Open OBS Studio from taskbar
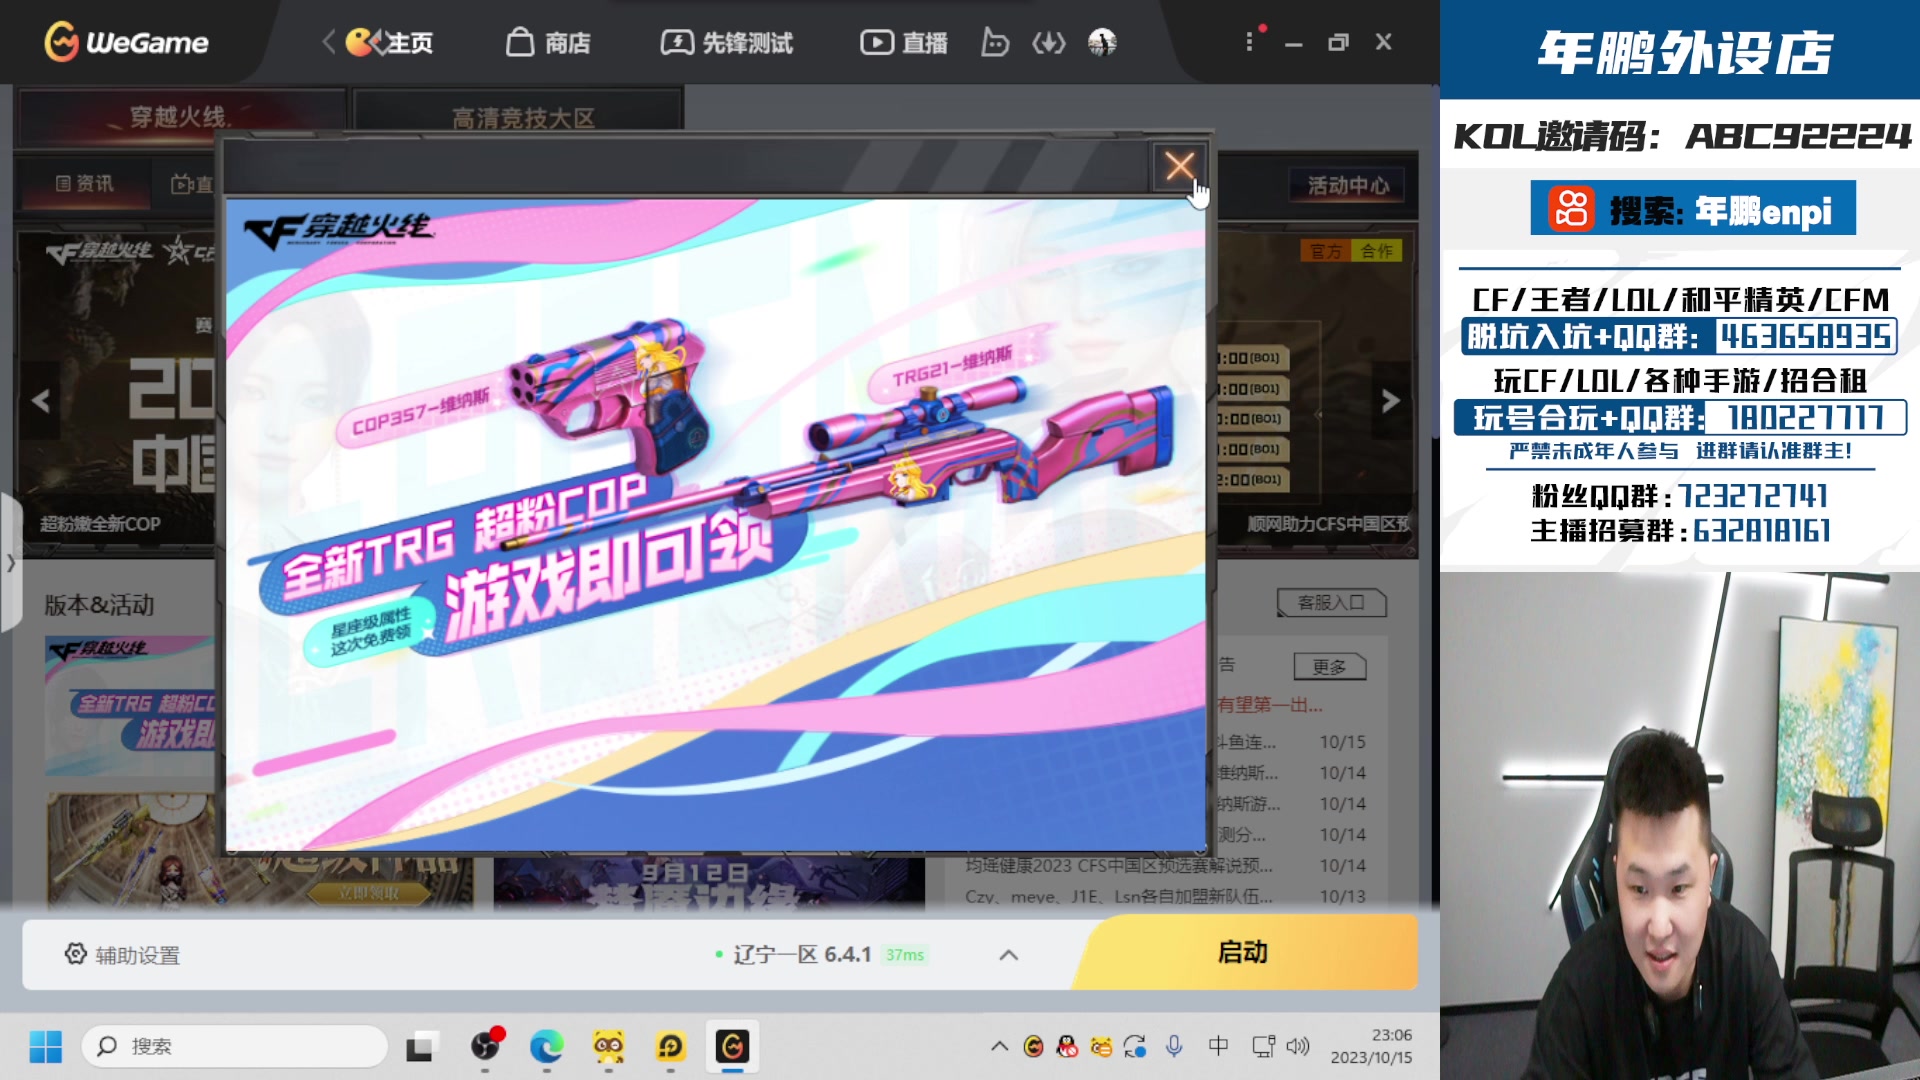This screenshot has height=1080, width=1920. point(485,1047)
